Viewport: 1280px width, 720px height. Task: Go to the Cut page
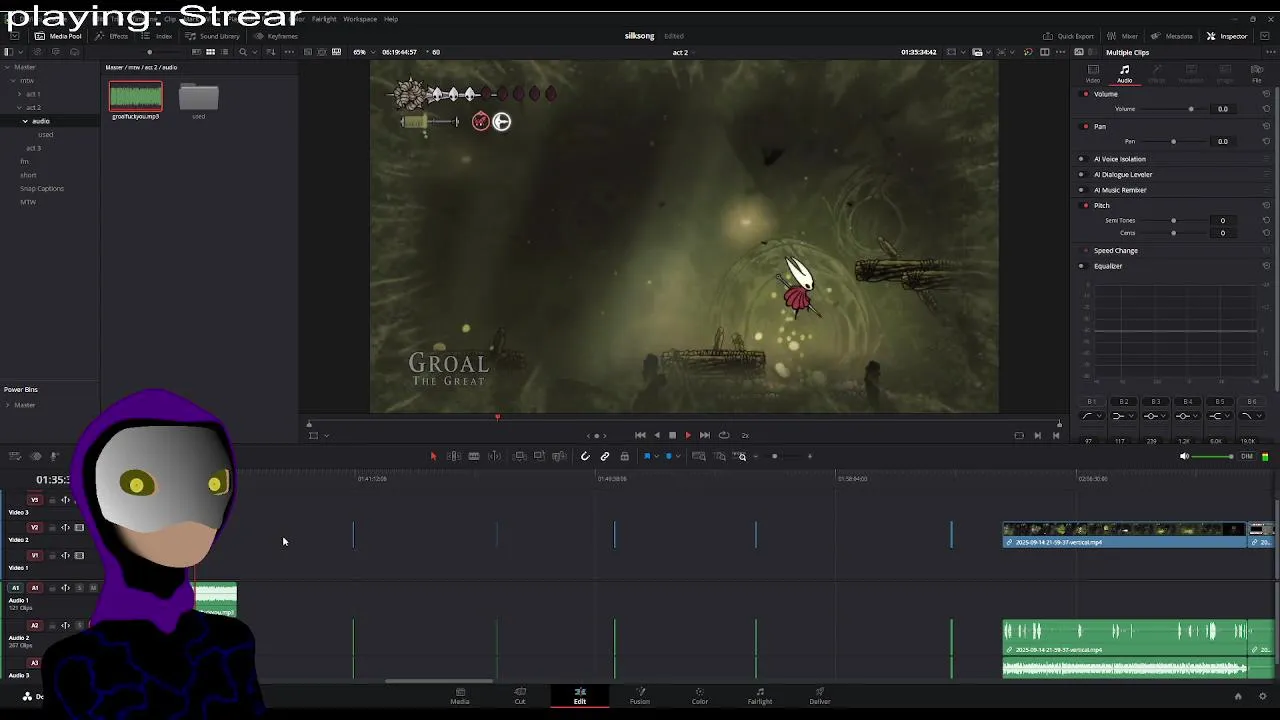[520, 696]
